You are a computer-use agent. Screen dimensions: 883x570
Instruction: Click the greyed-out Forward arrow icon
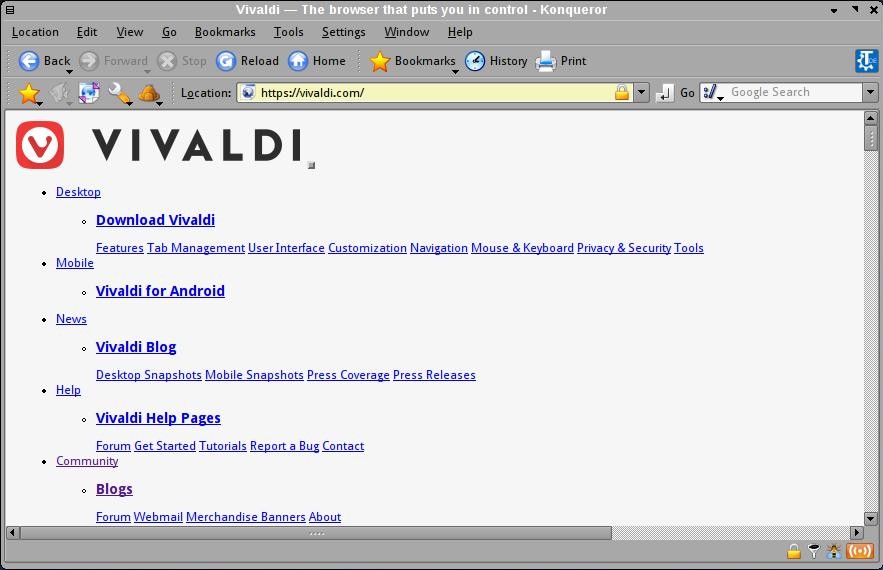pos(88,61)
